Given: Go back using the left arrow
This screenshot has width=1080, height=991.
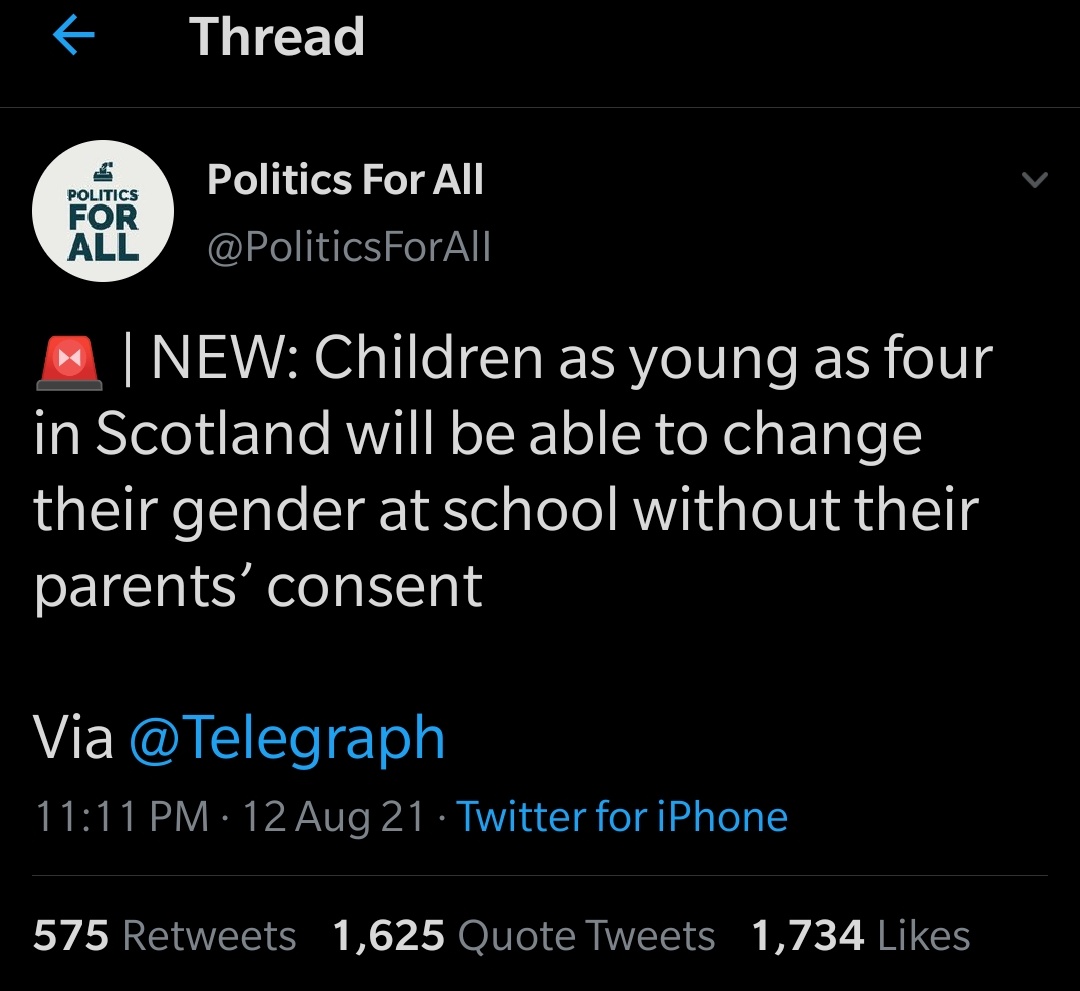Looking at the screenshot, I should (x=73, y=38).
